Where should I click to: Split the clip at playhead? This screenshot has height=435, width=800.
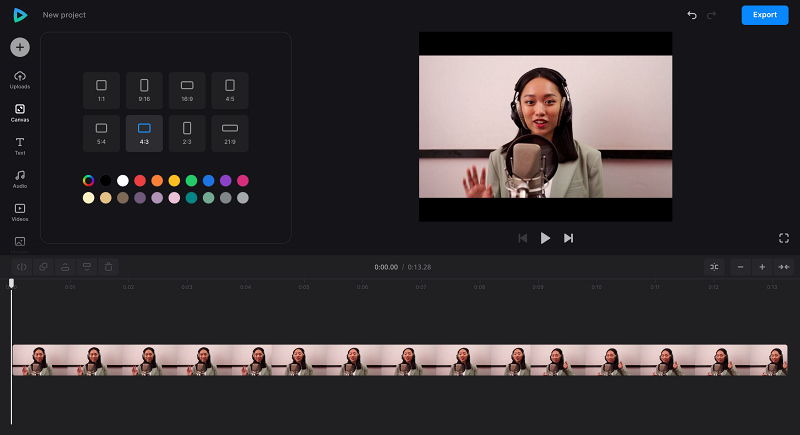tap(22, 267)
